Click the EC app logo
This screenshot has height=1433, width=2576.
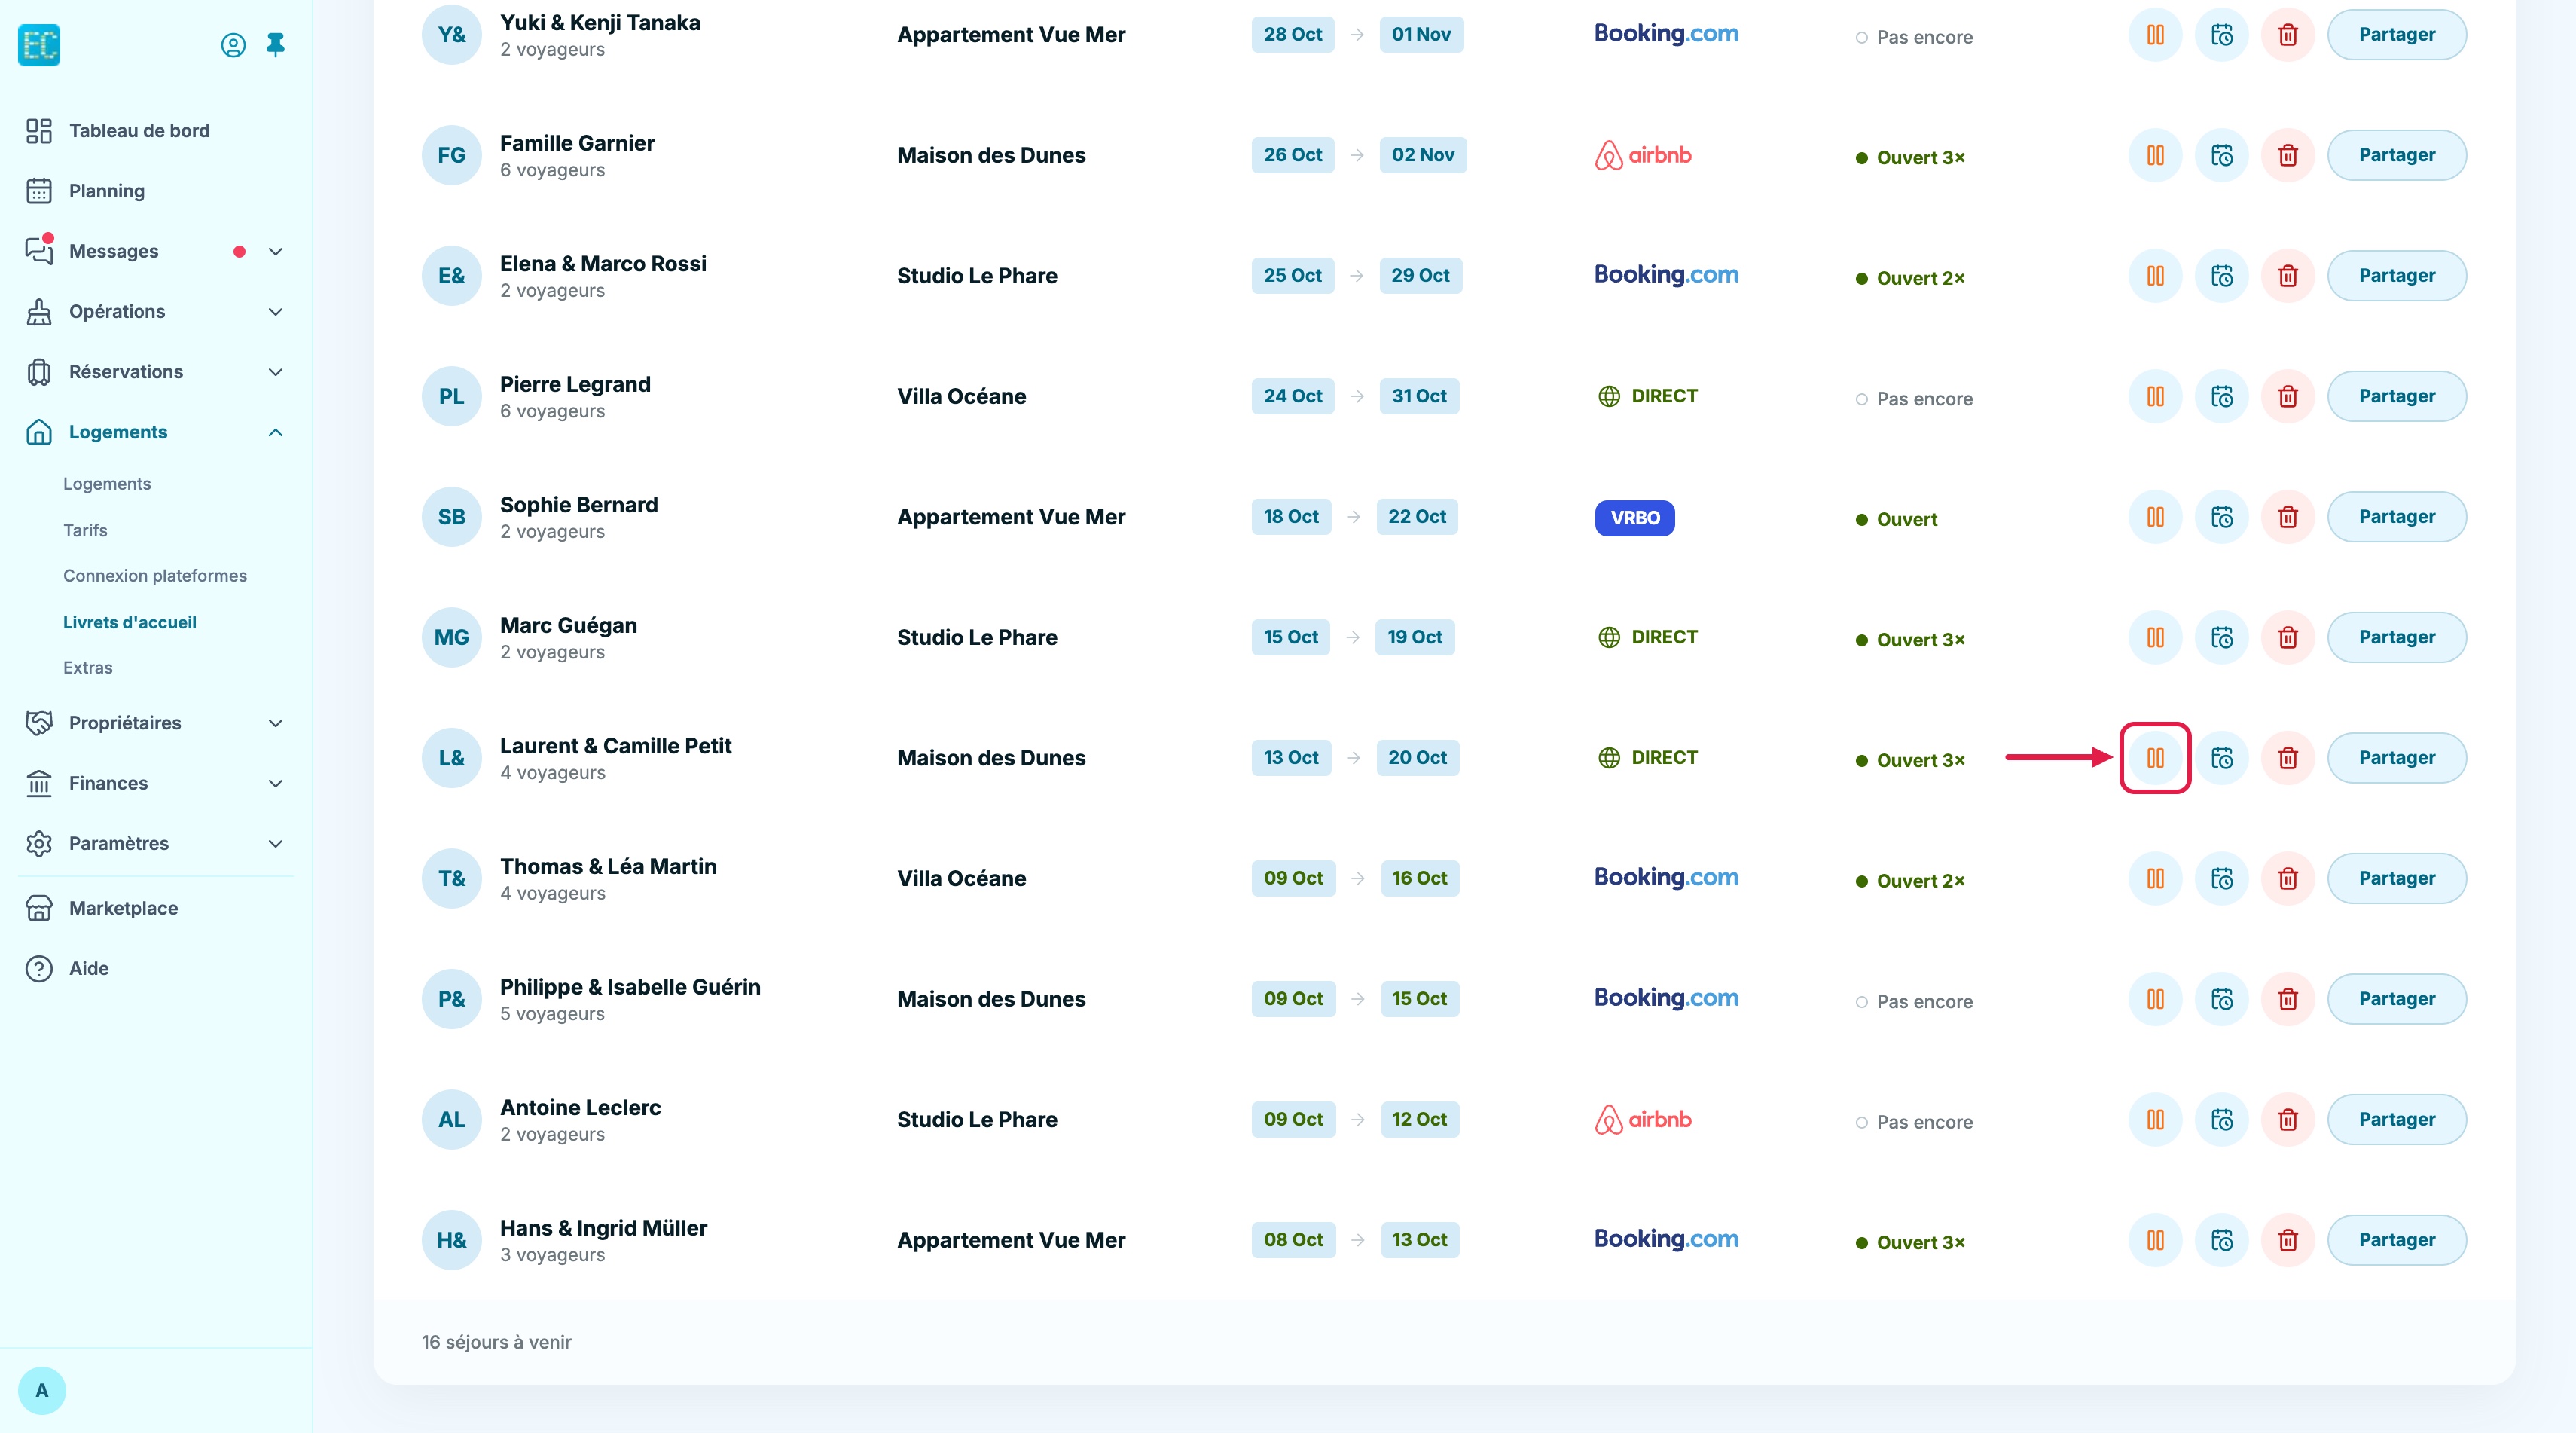tap(39, 45)
